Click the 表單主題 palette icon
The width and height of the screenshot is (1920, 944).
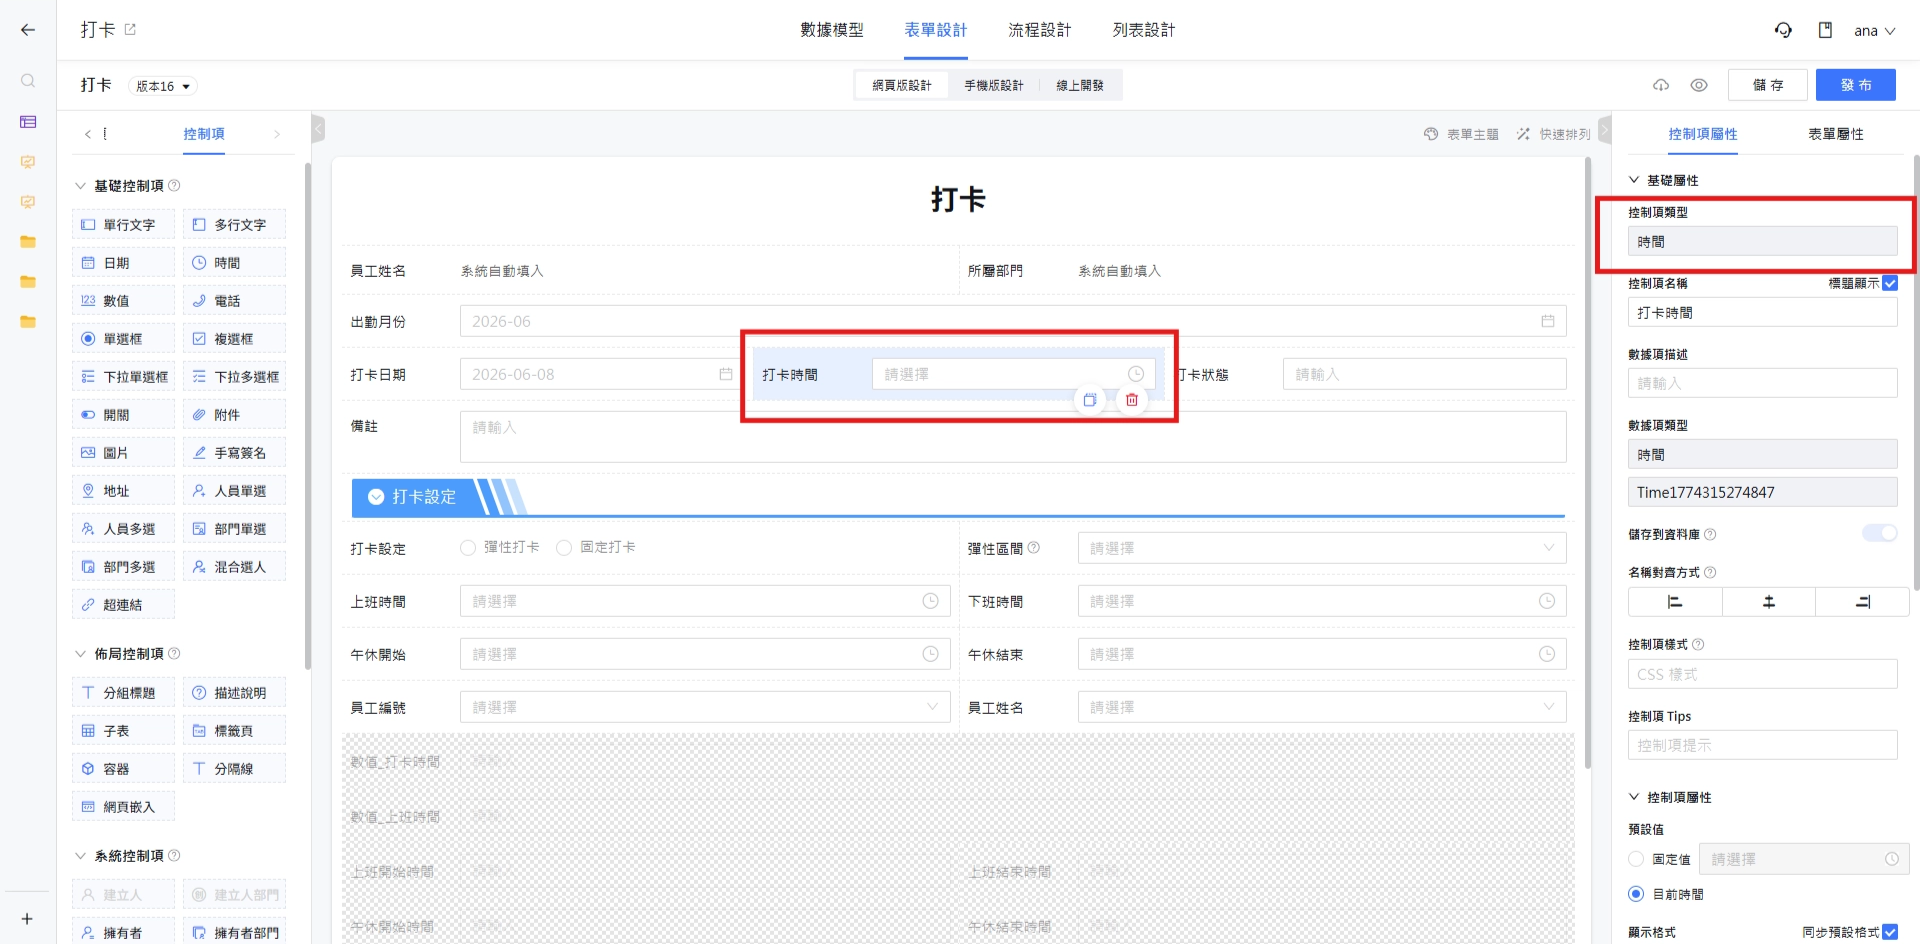pos(1431,134)
